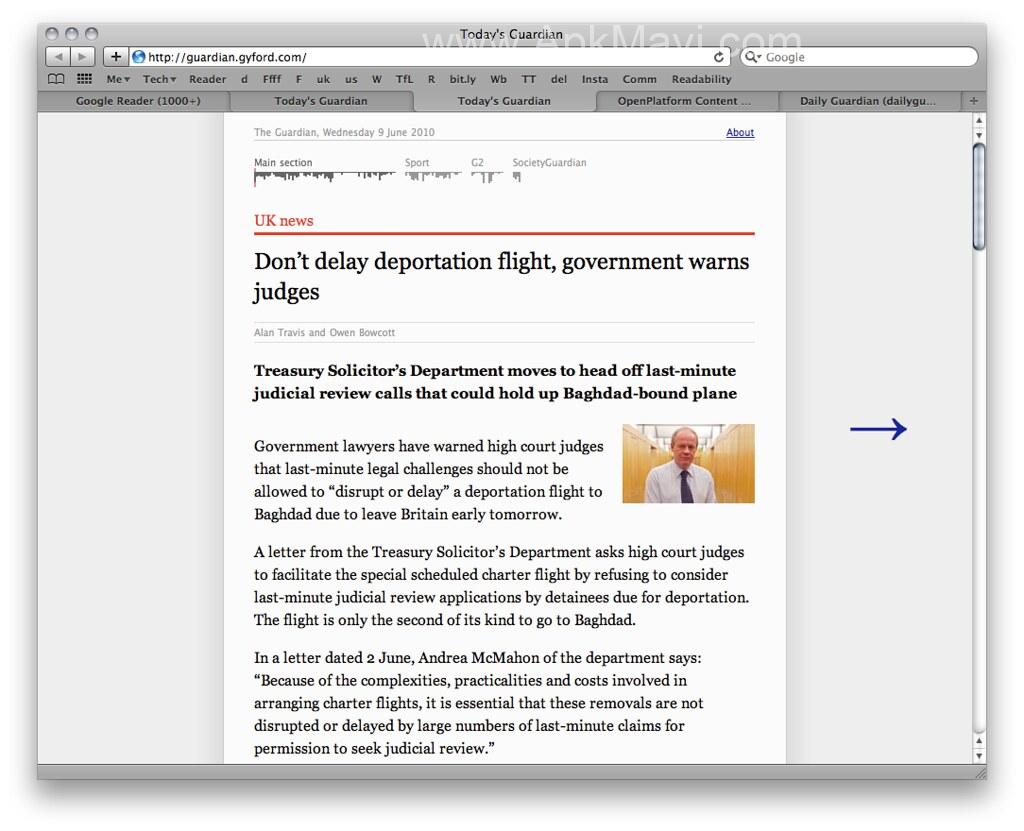Show Top Sites grid icon
The width and height of the screenshot is (1024, 831).
[x=85, y=79]
